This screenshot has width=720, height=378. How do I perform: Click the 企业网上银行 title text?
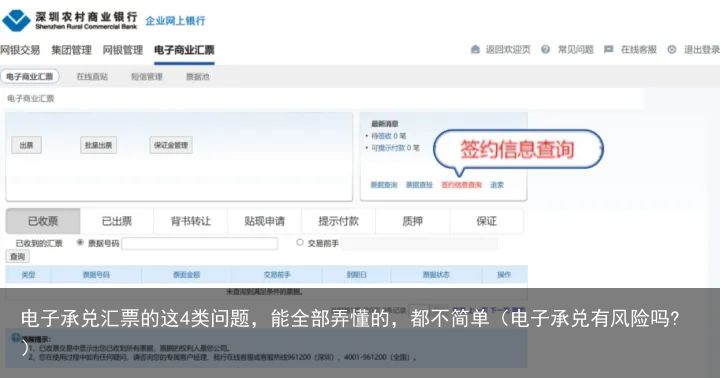coord(175,21)
